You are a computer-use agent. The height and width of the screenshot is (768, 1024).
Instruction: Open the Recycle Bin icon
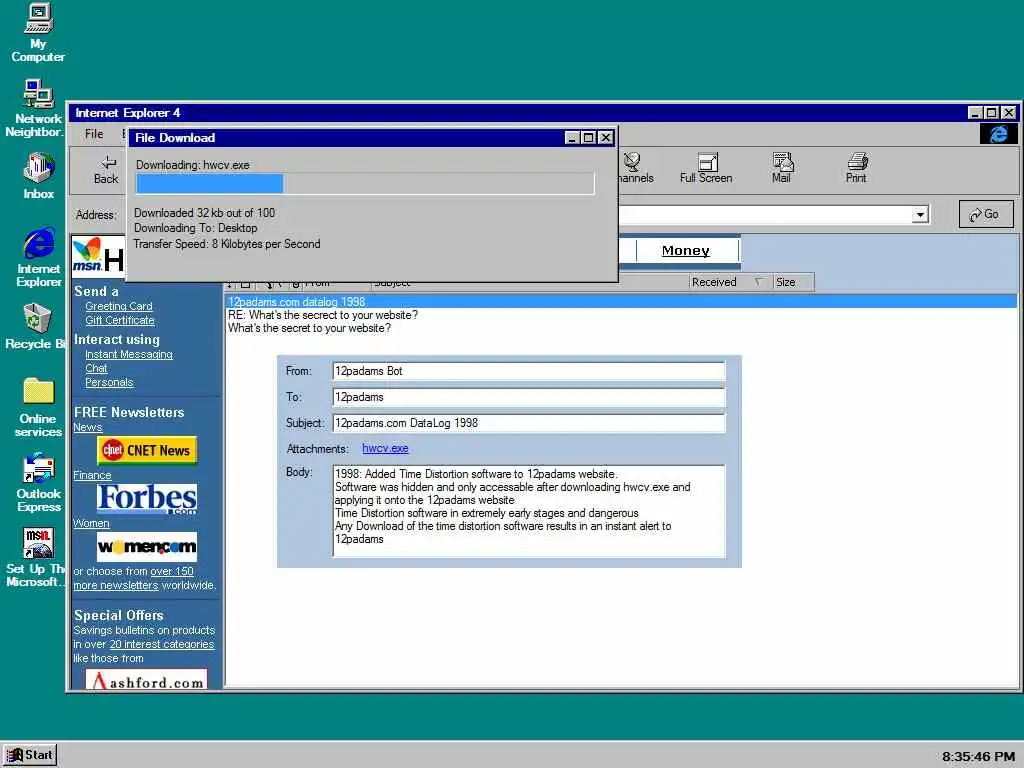click(x=36, y=326)
